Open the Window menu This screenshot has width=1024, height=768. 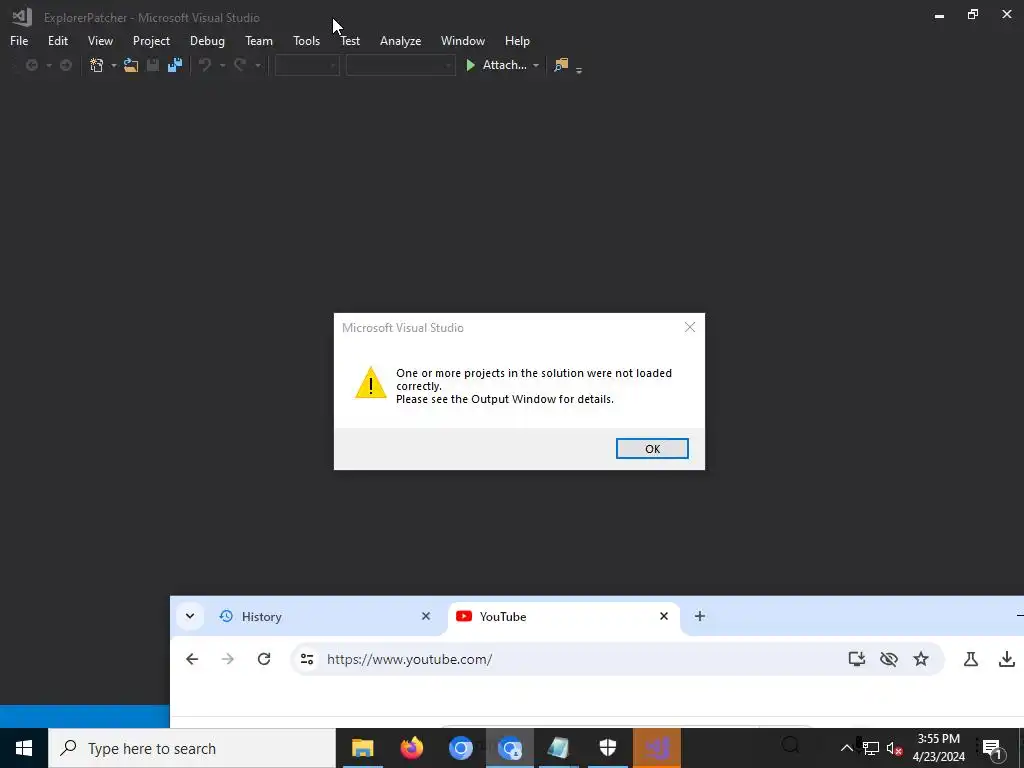pos(462,40)
